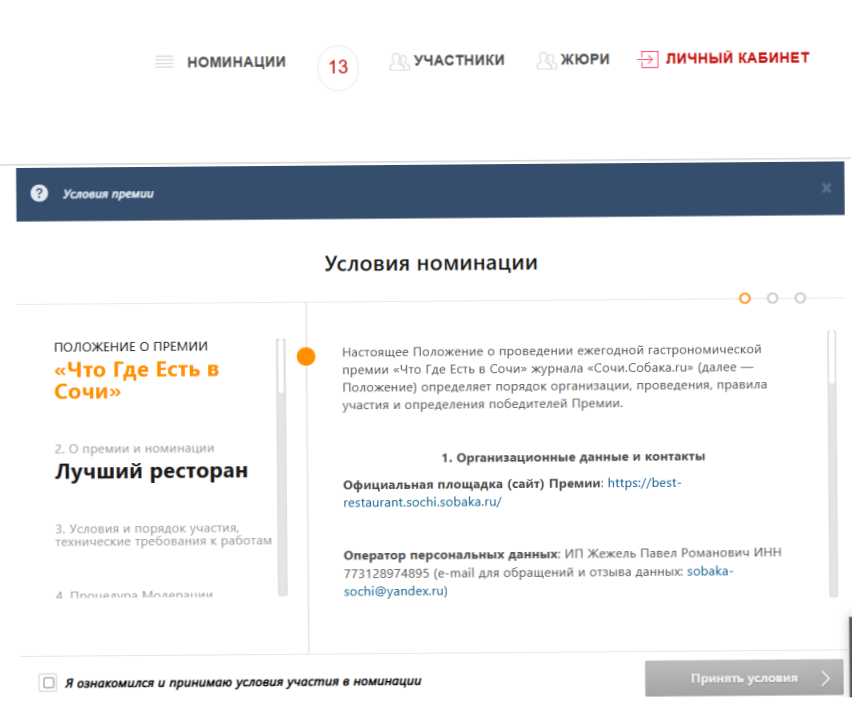
Task: Close the Условия премии banner
Action: click(826, 188)
